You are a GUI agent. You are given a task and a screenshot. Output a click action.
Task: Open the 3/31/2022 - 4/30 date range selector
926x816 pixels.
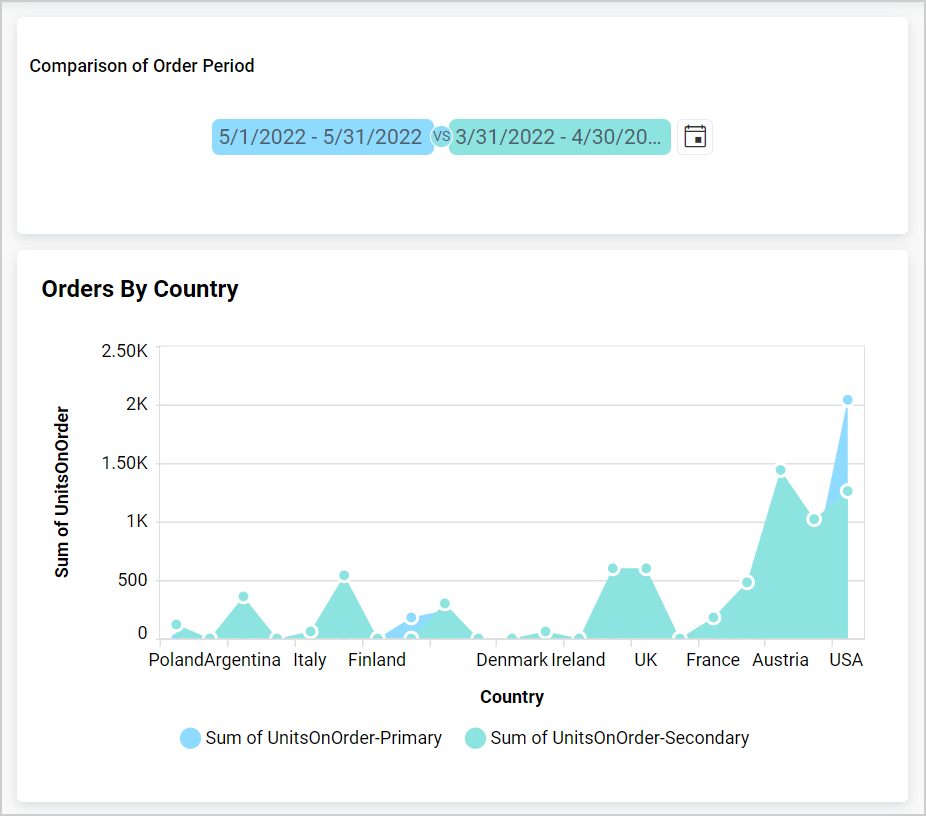[560, 136]
